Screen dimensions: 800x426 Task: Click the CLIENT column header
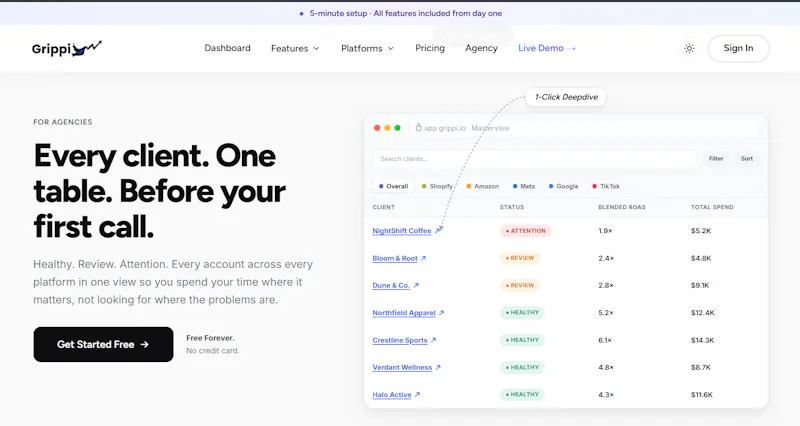coord(384,207)
